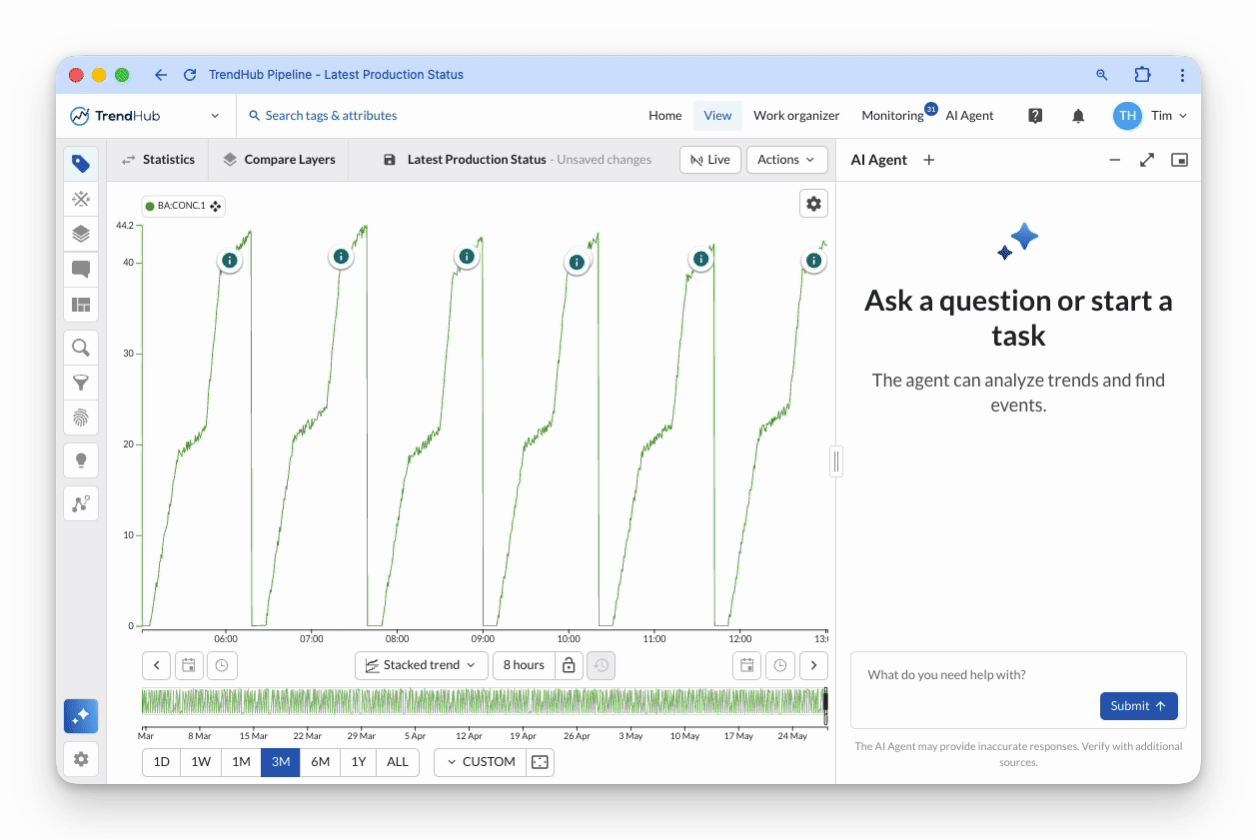Open the chevron next to TrendHub logo

coord(215,116)
